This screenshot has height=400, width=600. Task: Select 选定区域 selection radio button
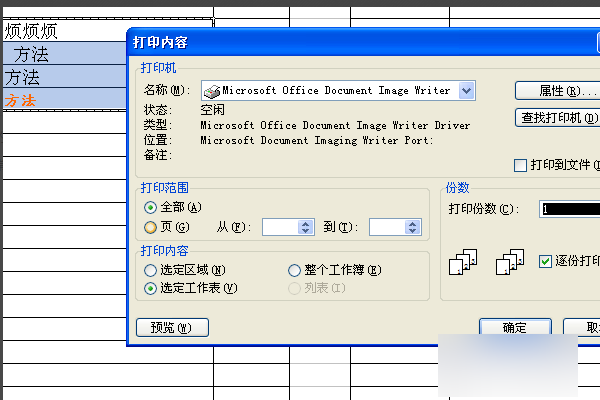(150, 270)
